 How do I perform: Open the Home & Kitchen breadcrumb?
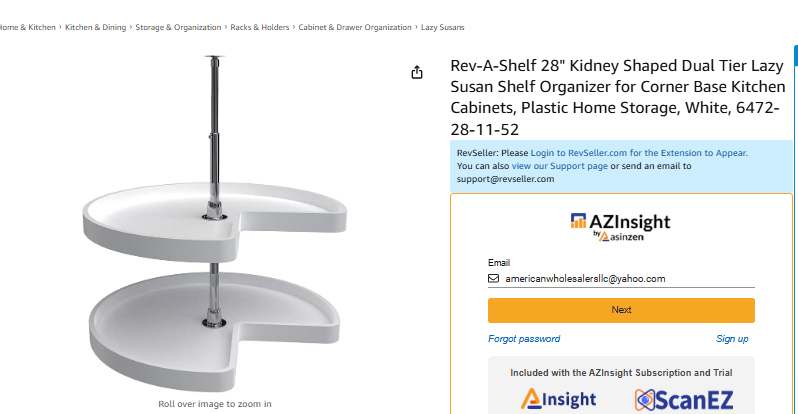tap(28, 27)
